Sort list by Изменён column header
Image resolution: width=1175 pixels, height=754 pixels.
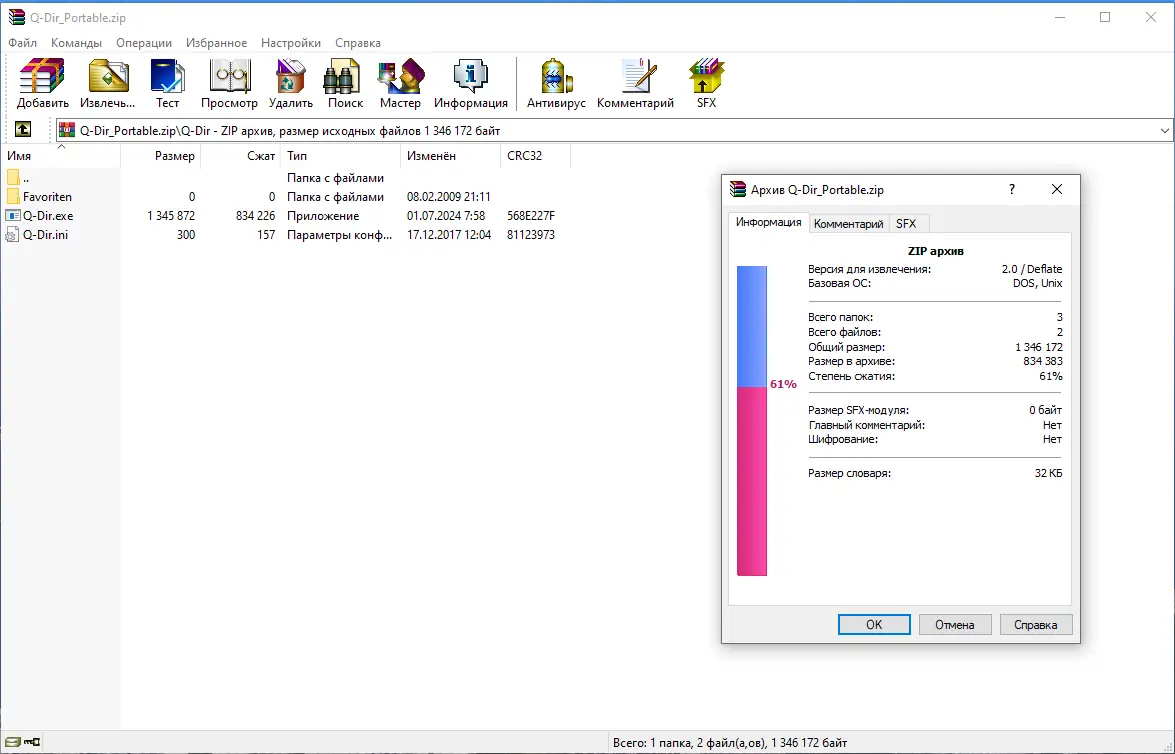pos(450,156)
